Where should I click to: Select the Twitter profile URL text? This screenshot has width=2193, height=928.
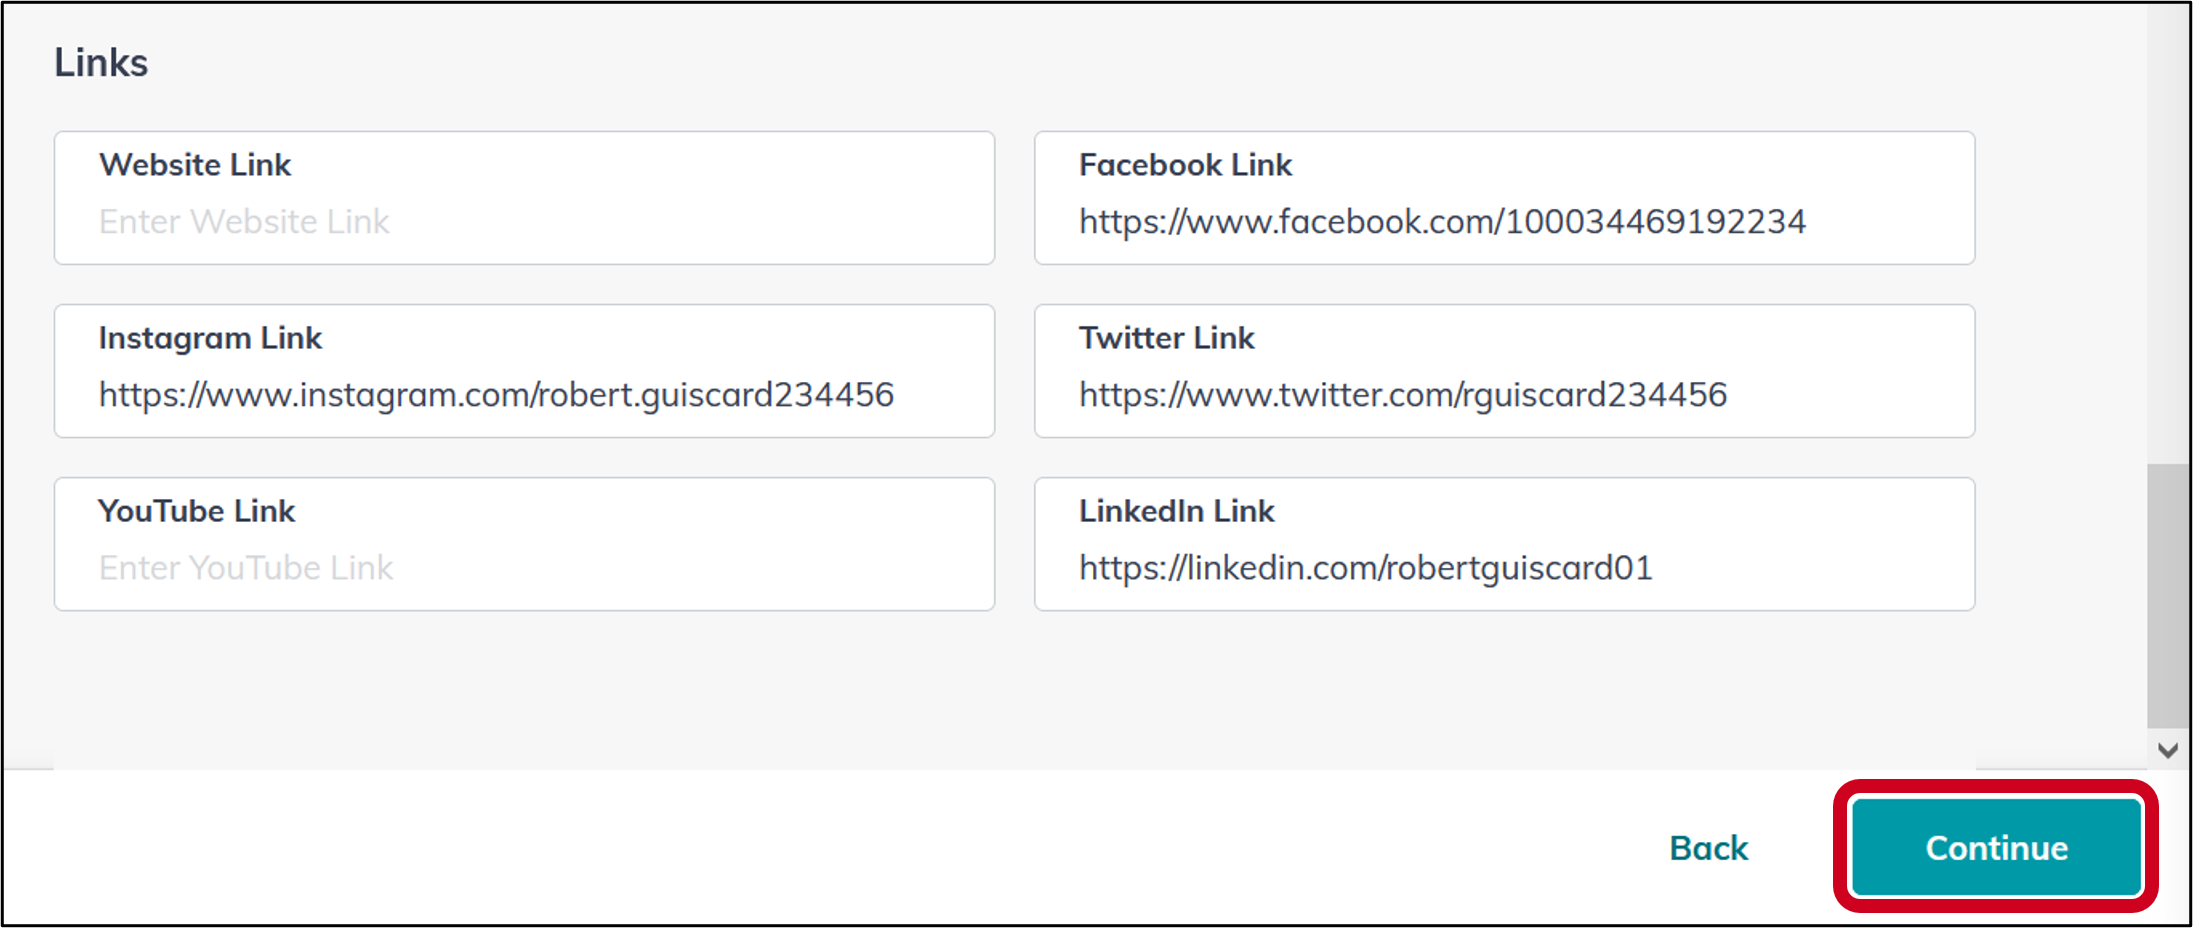pos(1402,394)
